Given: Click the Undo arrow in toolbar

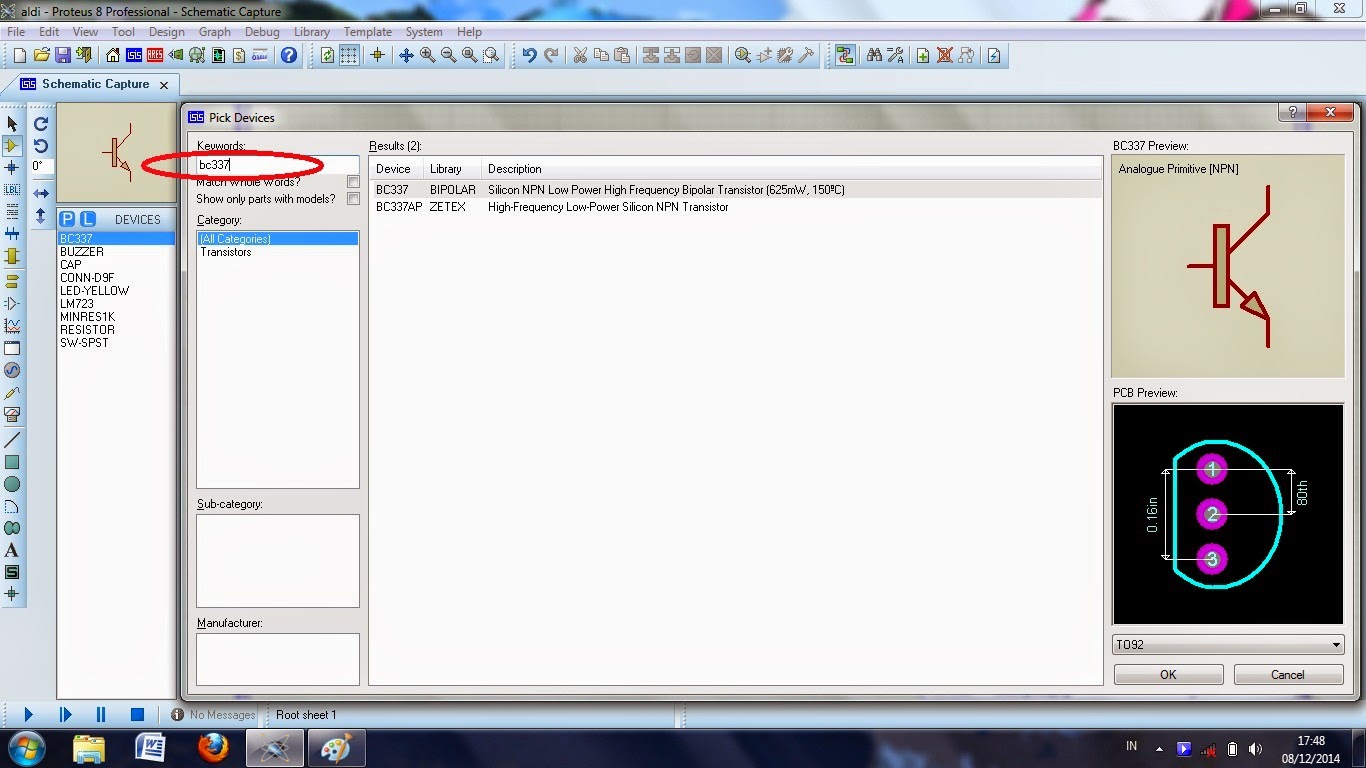Looking at the screenshot, I should 529,56.
